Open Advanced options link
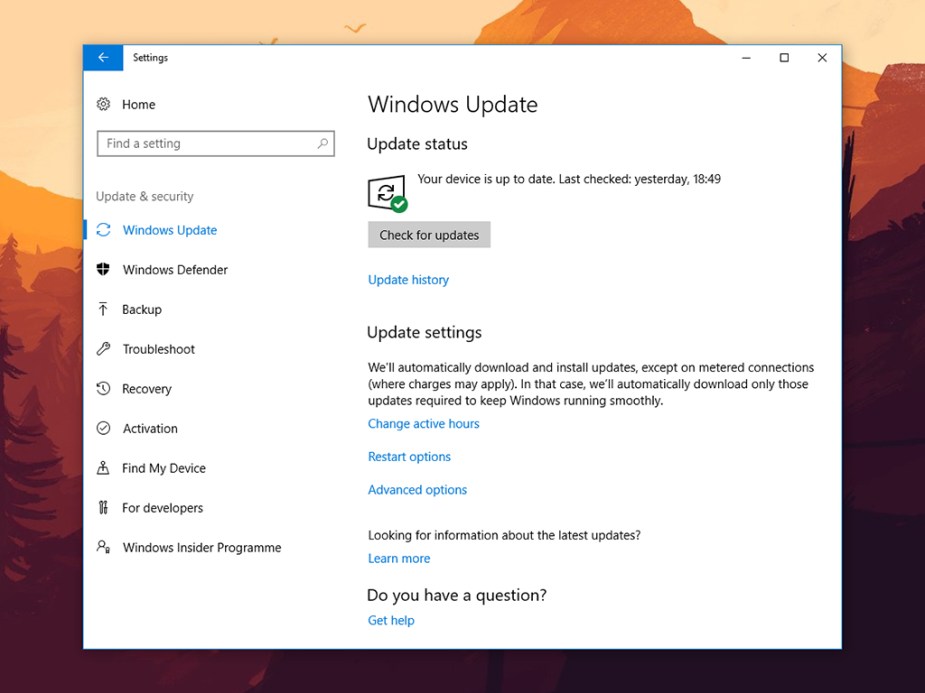The height and width of the screenshot is (693, 925). [417, 490]
